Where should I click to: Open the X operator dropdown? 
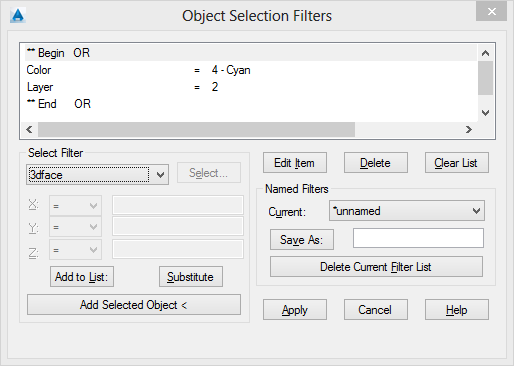(x=75, y=206)
